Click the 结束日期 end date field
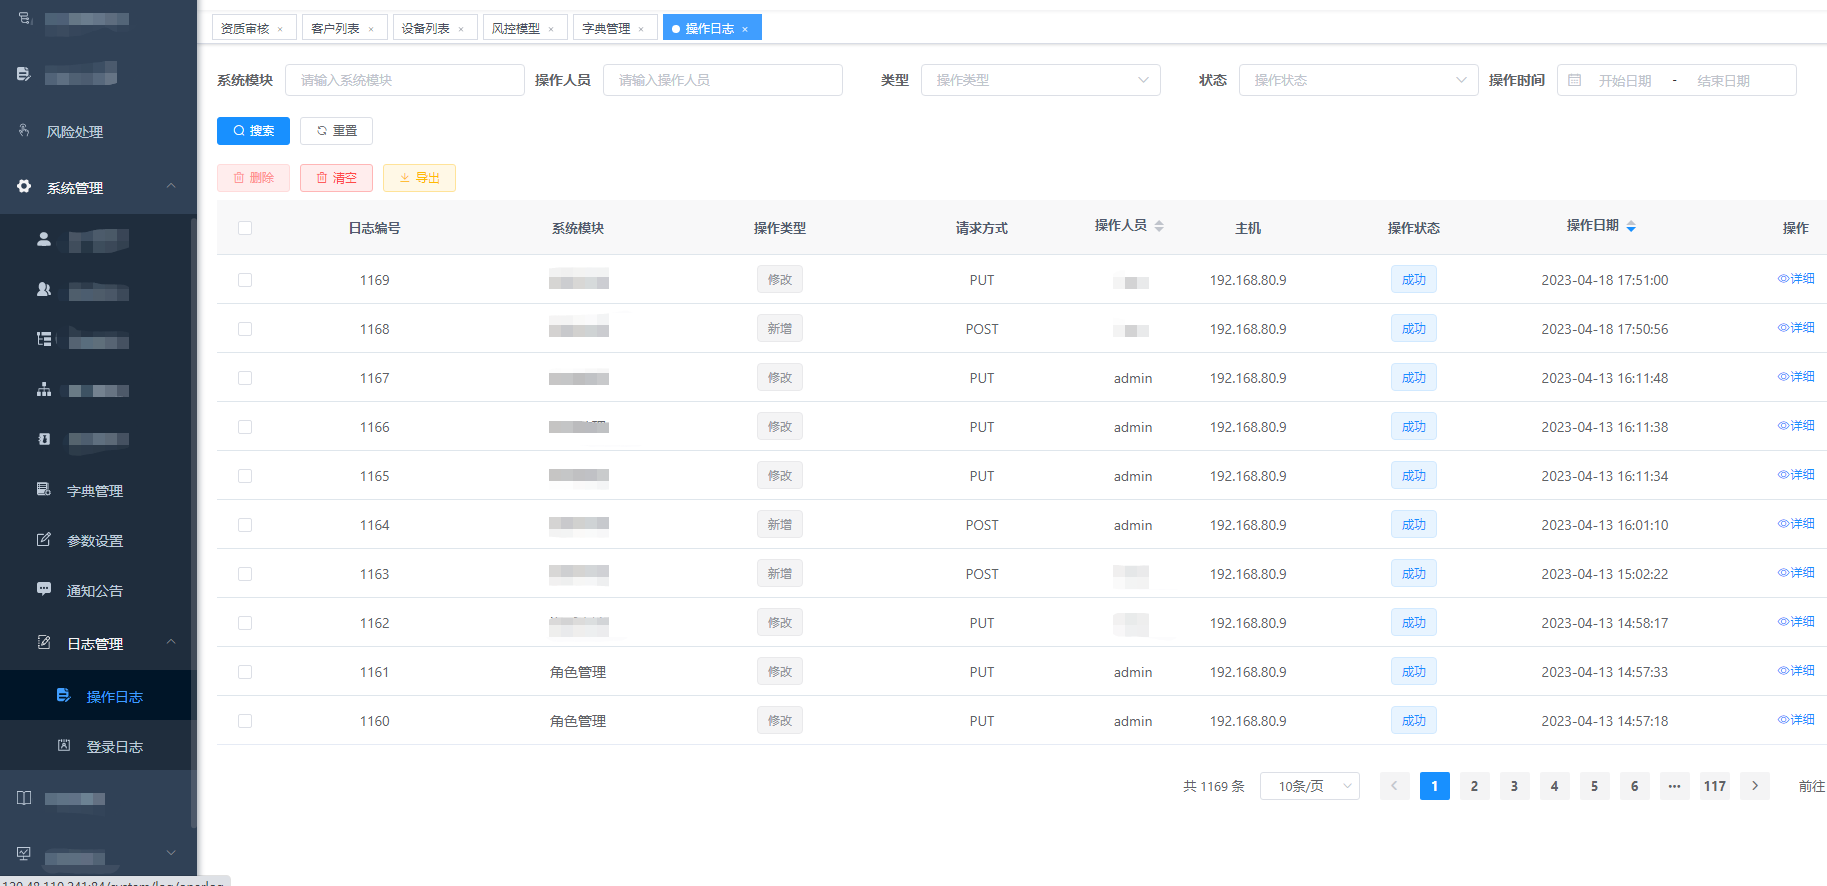Screen dimensions: 1827x886 coord(1724,81)
